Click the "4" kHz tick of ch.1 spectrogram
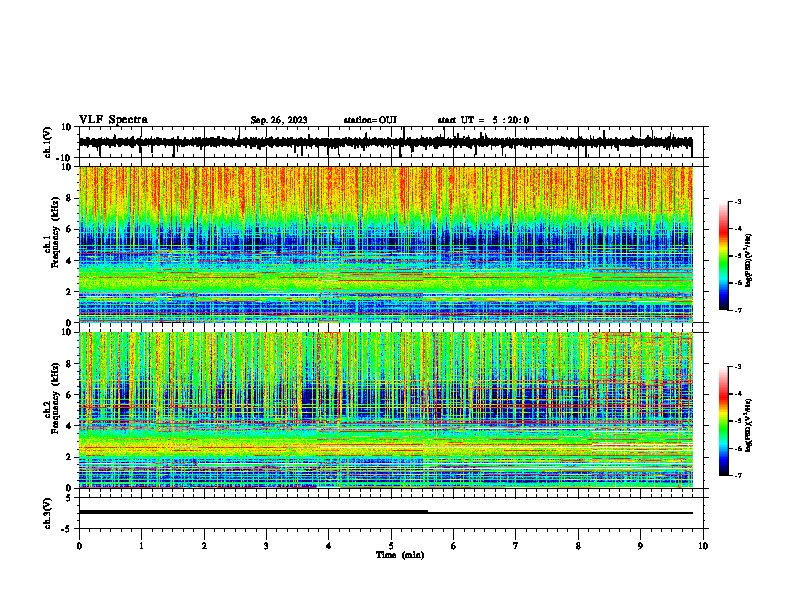 point(69,261)
